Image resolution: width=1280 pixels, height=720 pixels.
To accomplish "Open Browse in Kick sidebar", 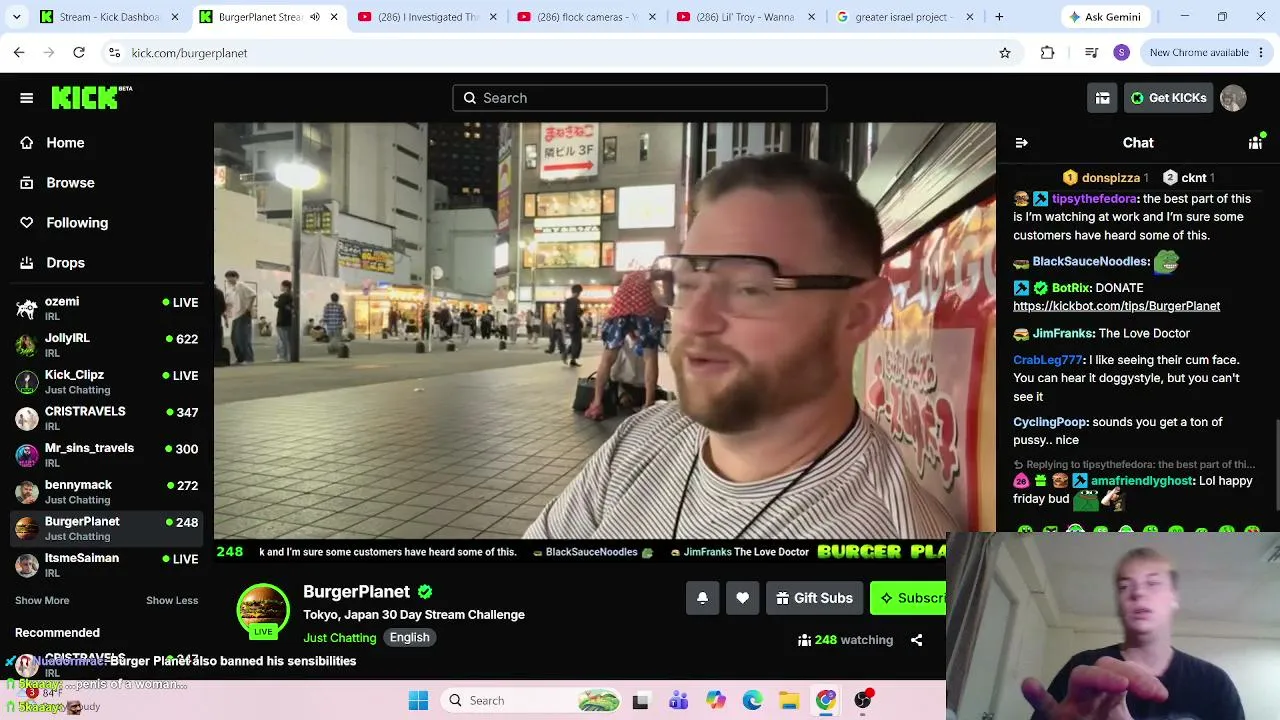I will coord(70,183).
